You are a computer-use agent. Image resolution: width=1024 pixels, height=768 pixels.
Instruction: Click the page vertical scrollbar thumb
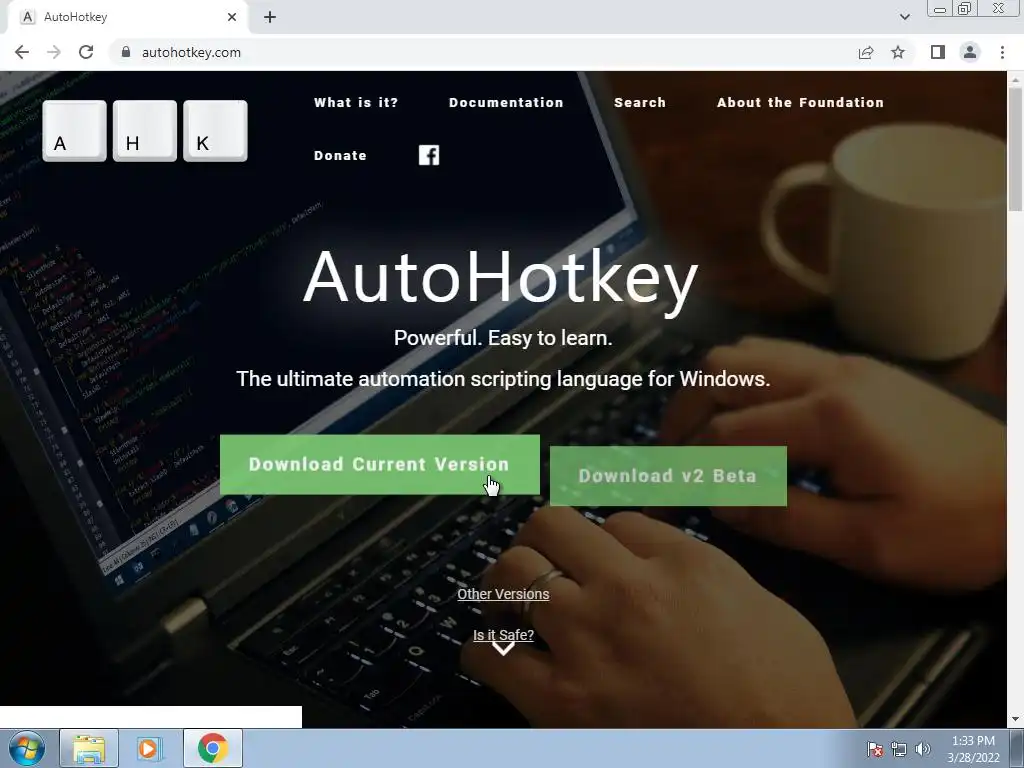1015,150
